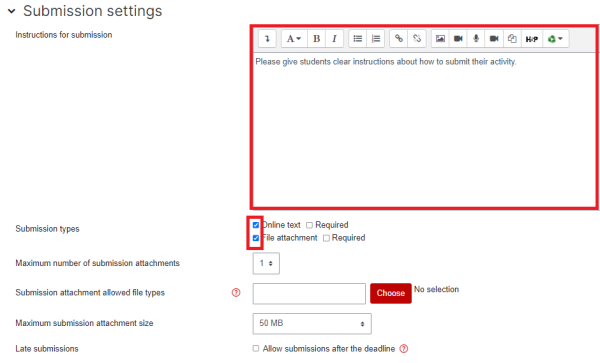This screenshot has width=600, height=363.
Task: Collapse the Submission settings section
Action: click(11, 11)
